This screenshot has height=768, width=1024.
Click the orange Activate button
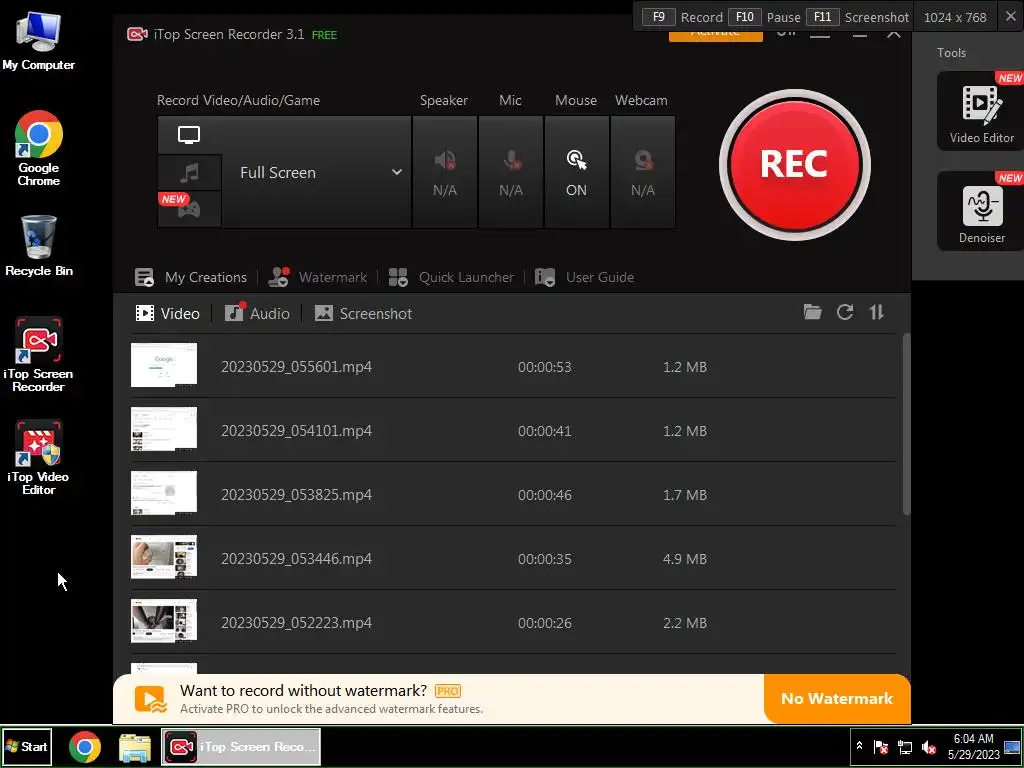715,37
